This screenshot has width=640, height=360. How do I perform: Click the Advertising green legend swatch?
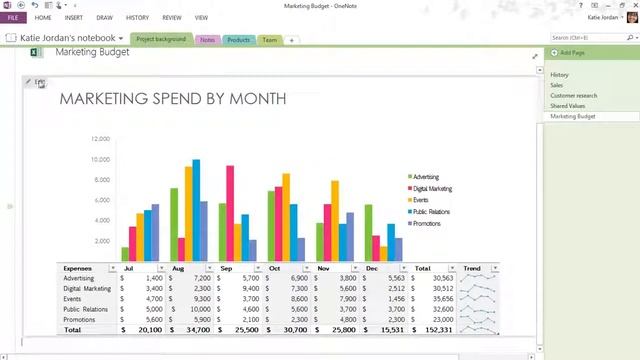(x=410, y=177)
